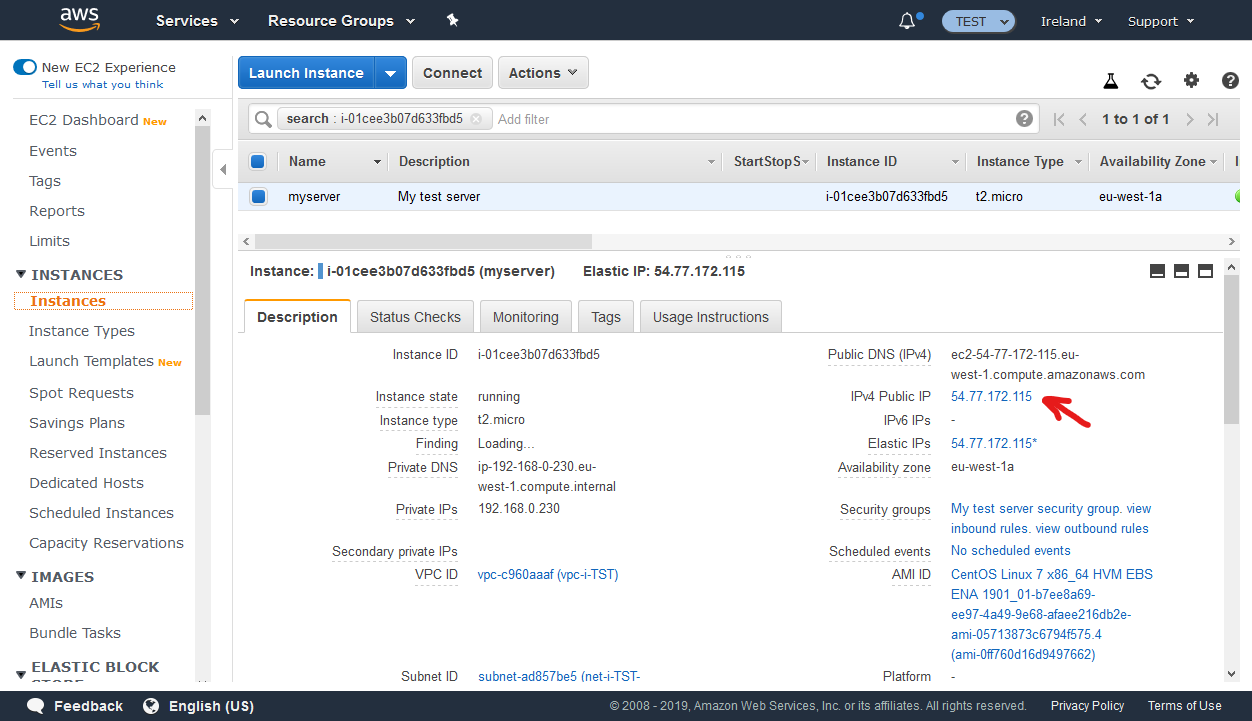Image resolution: width=1252 pixels, height=721 pixels.
Task: Open the Launch Instance dropdown arrow
Action: click(391, 73)
